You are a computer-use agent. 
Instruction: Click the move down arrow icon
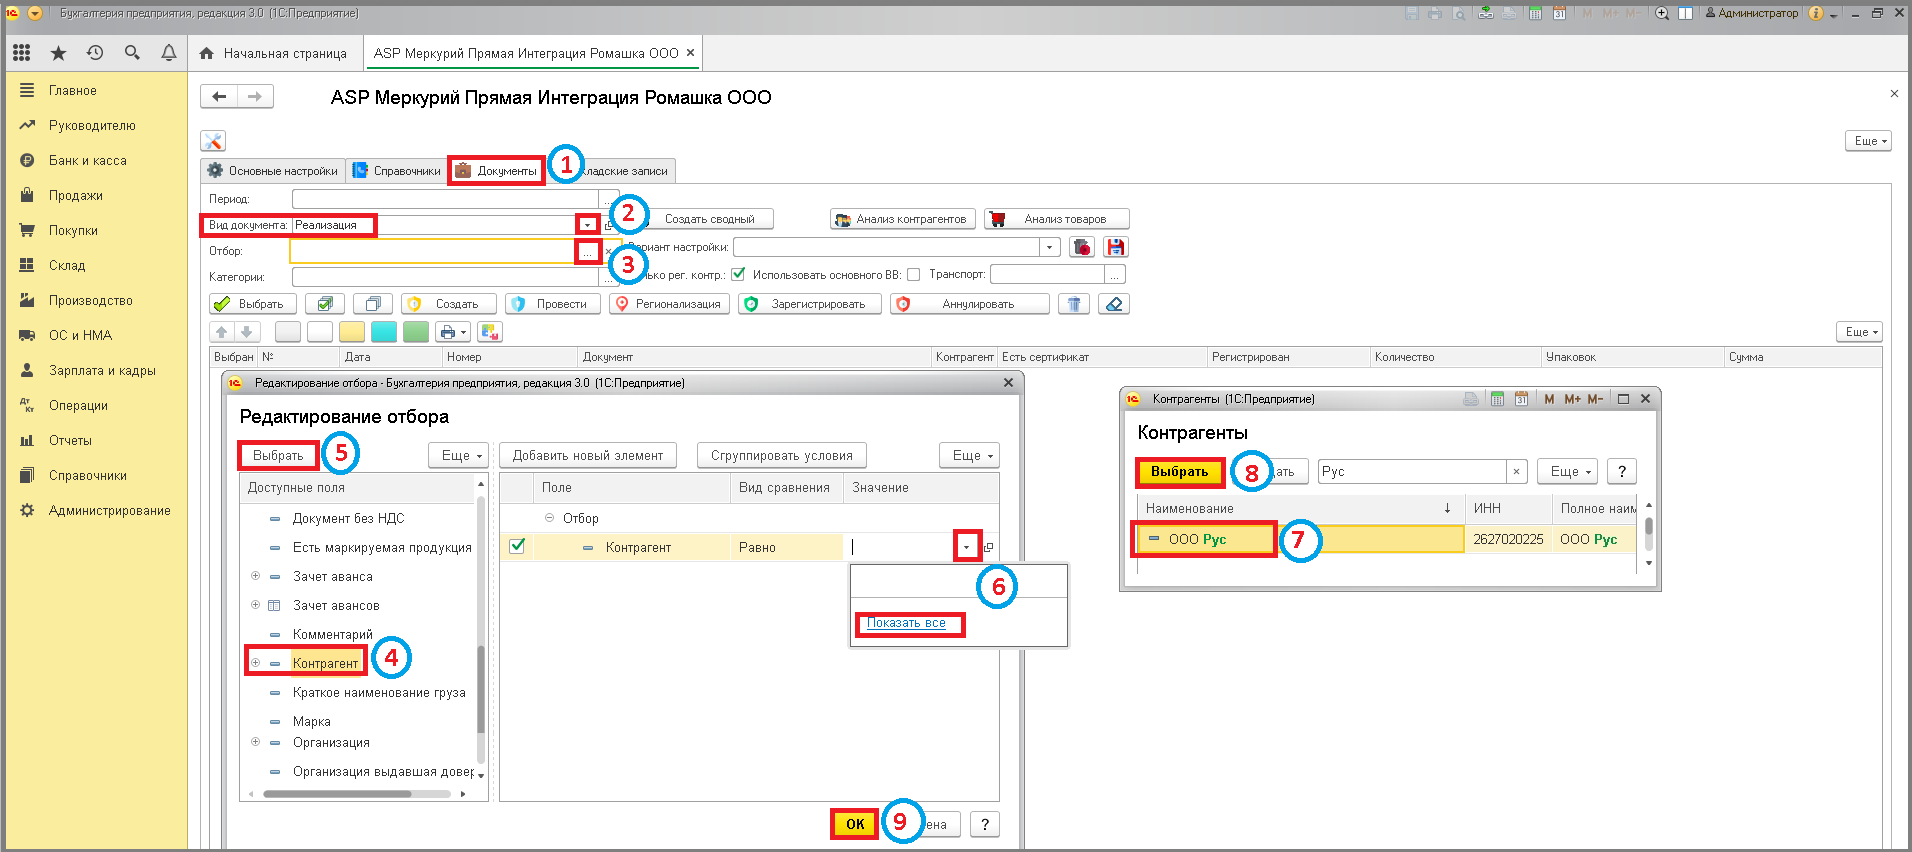[x=247, y=332]
